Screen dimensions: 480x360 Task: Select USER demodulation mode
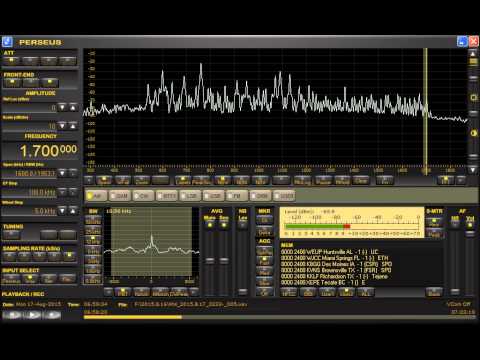click(x=284, y=196)
